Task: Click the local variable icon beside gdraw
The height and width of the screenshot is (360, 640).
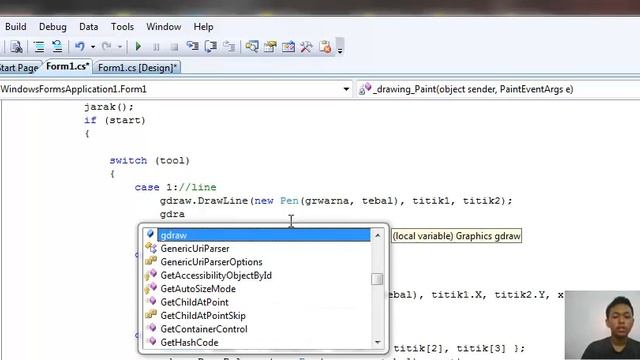Action: (x=150, y=234)
